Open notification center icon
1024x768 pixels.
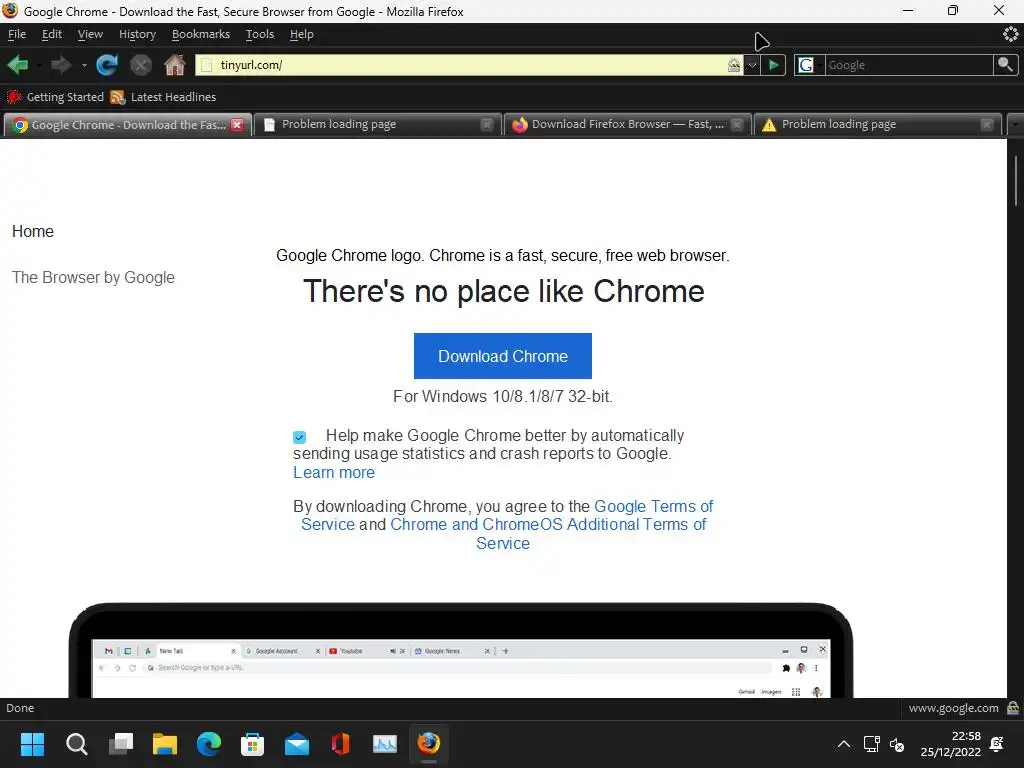[x=997, y=744]
